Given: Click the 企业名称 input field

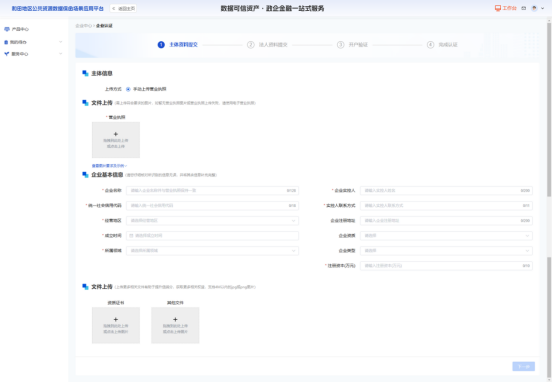Looking at the screenshot, I should click(x=212, y=190).
